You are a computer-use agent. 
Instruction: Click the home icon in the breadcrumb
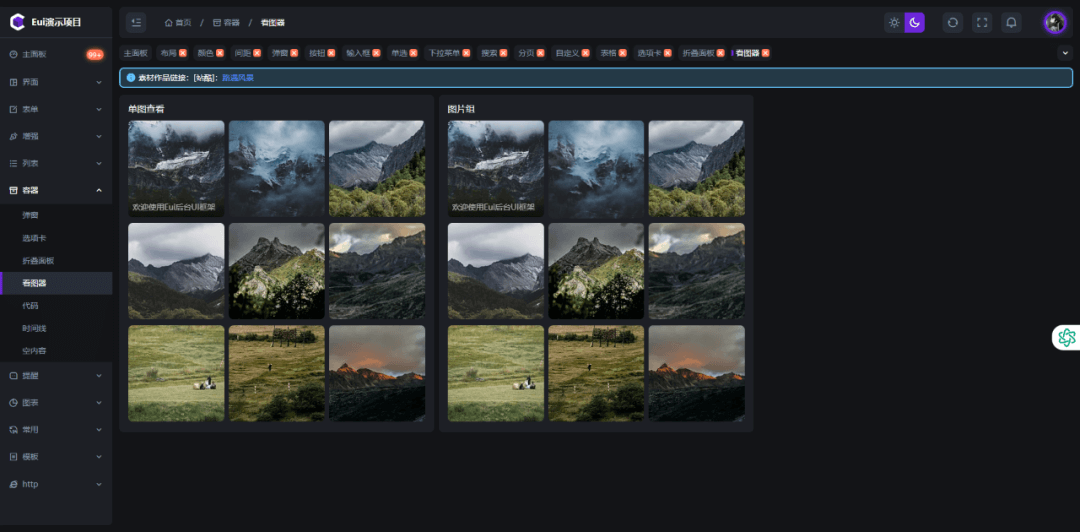(168, 23)
